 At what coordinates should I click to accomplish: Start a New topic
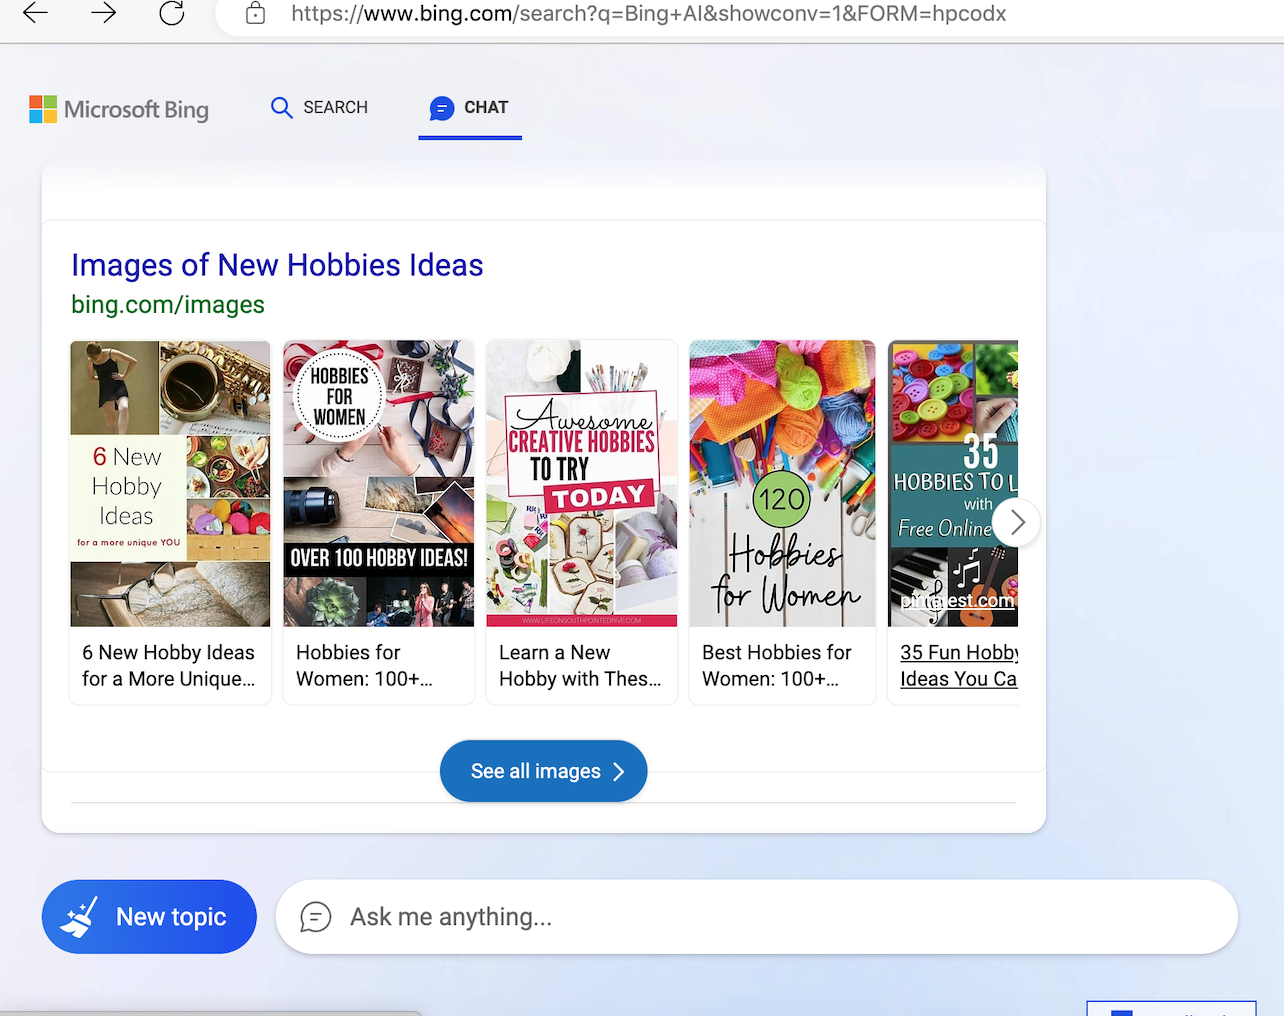pos(149,917)
